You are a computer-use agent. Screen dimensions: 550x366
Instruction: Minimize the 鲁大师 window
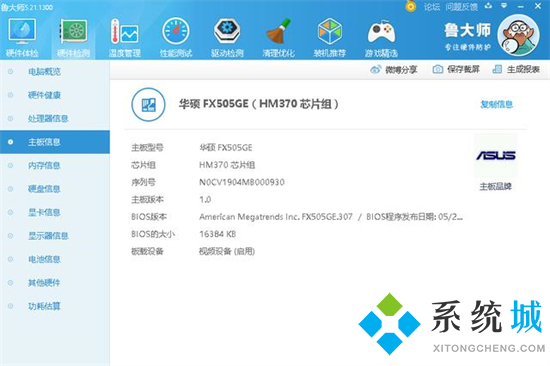pyautogui.click(x=521, y=6)
